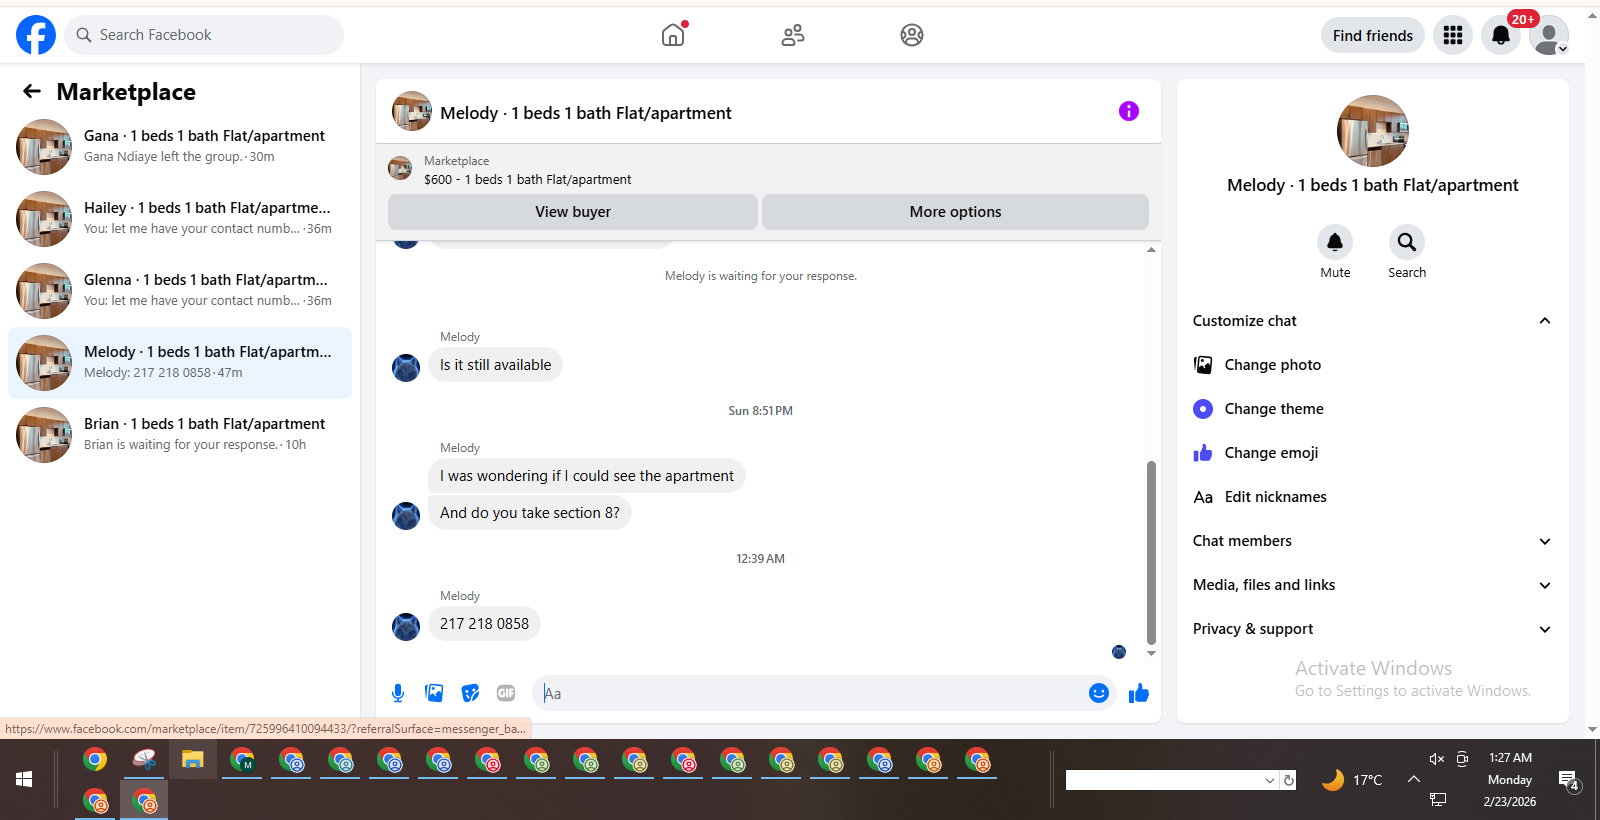This screenshot has height=820, width=1600.
Task: Click the Facebook logo
Action: pos(36,35)
